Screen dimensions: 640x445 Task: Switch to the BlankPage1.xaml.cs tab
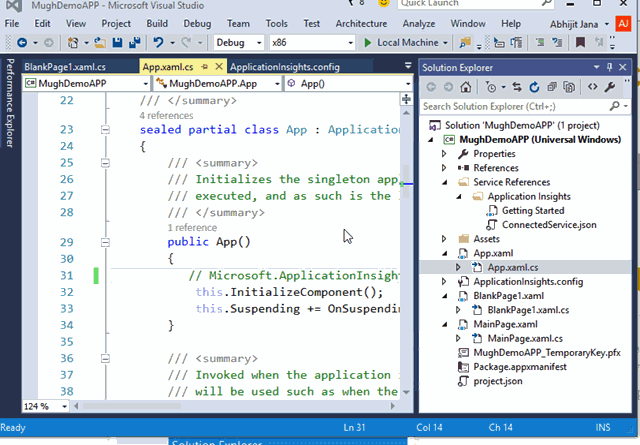click(64, 67)
